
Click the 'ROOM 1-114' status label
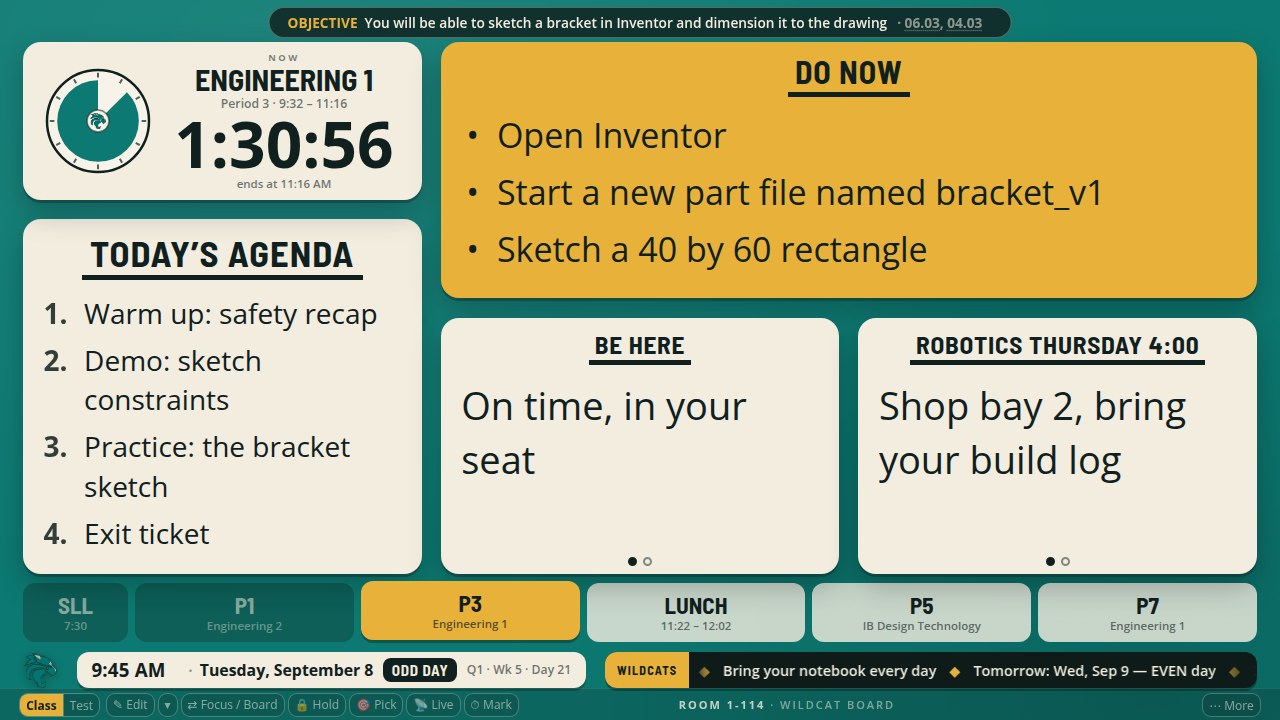pos(721,705)
